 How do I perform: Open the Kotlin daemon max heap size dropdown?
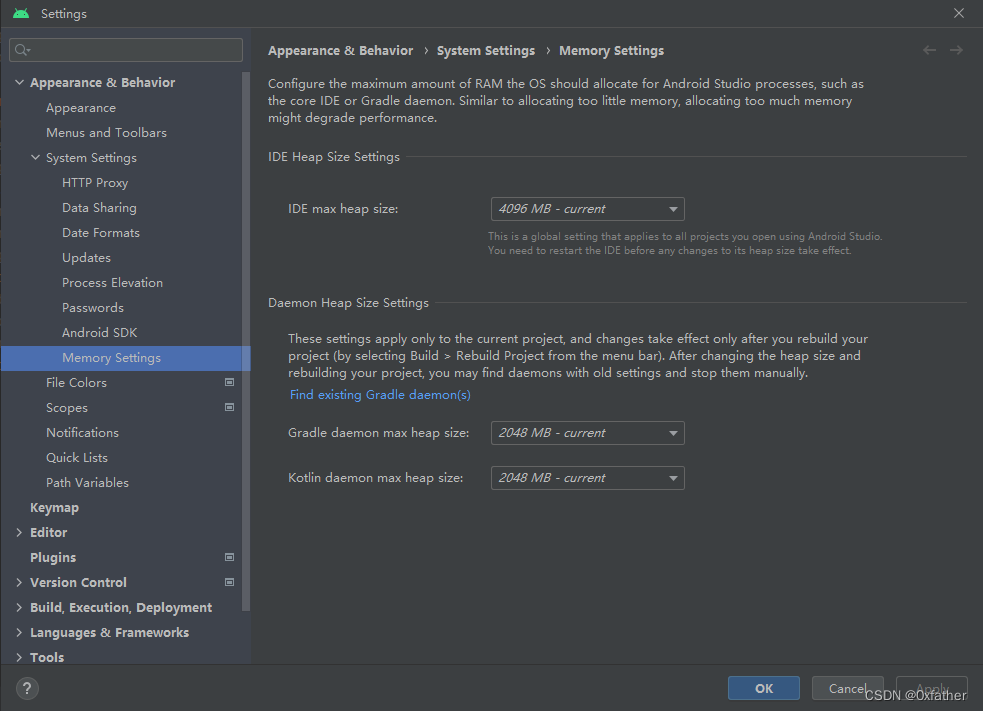click(x=587, y=478)
